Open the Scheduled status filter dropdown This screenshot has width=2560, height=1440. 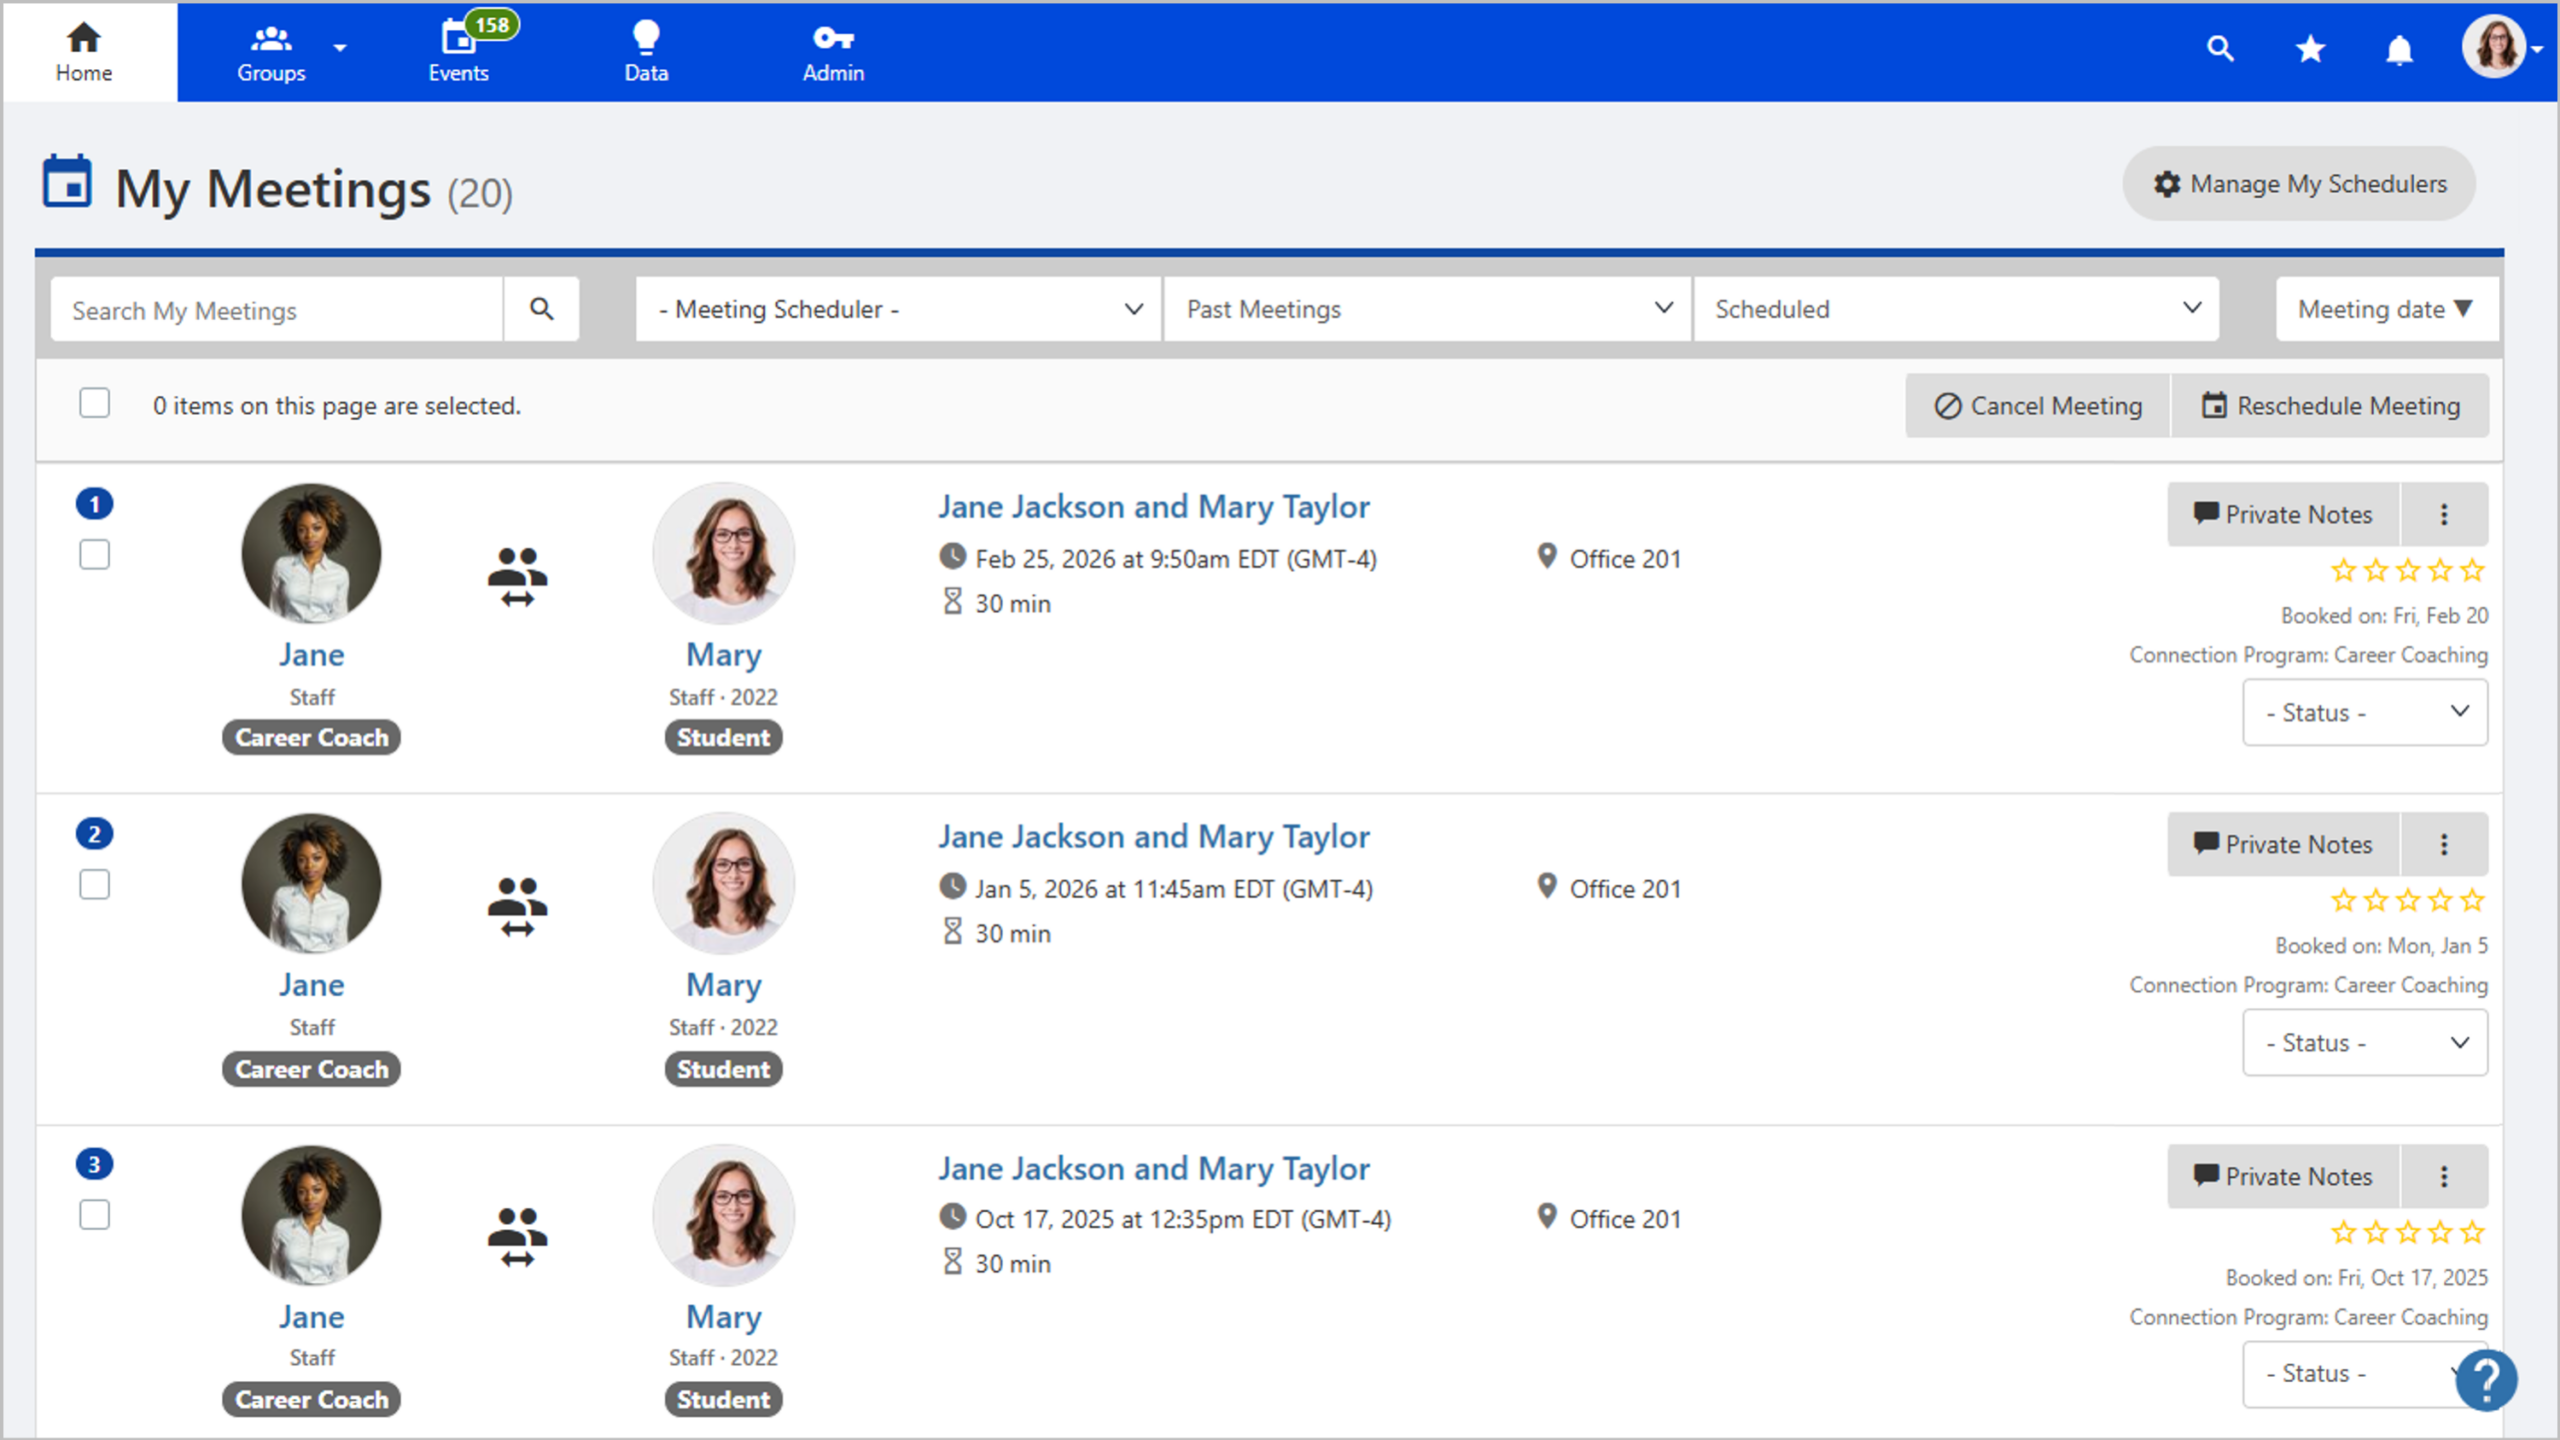pos(1956,309)
